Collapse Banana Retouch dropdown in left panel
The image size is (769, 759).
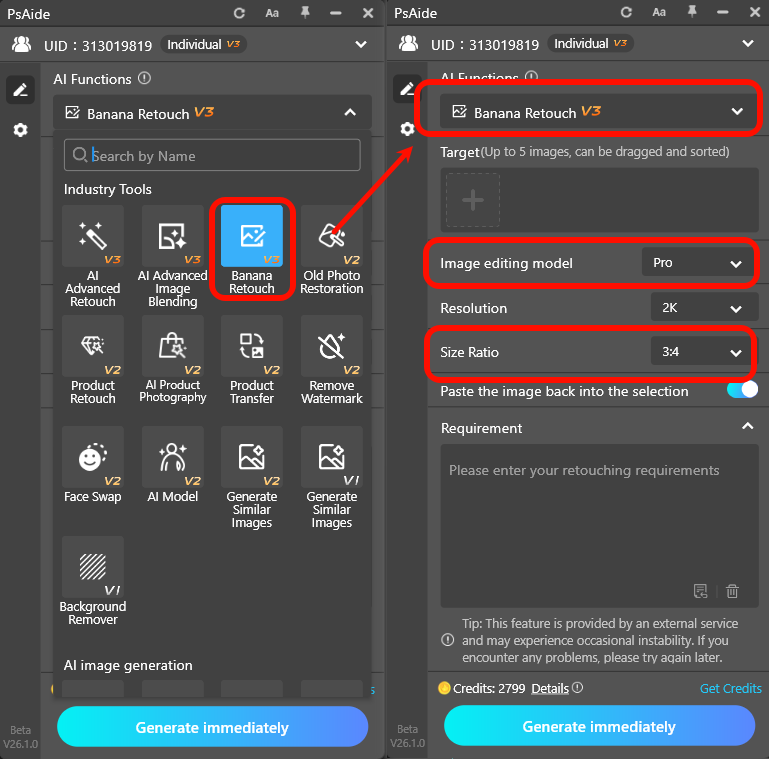(x=350, y=113)
